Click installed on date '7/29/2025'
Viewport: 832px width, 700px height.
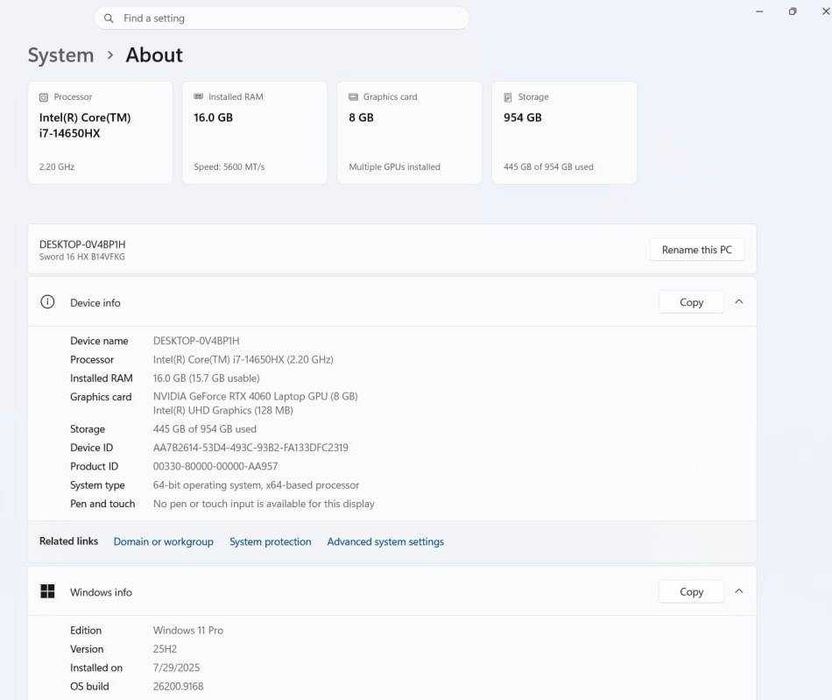click(x=176, y=668)
